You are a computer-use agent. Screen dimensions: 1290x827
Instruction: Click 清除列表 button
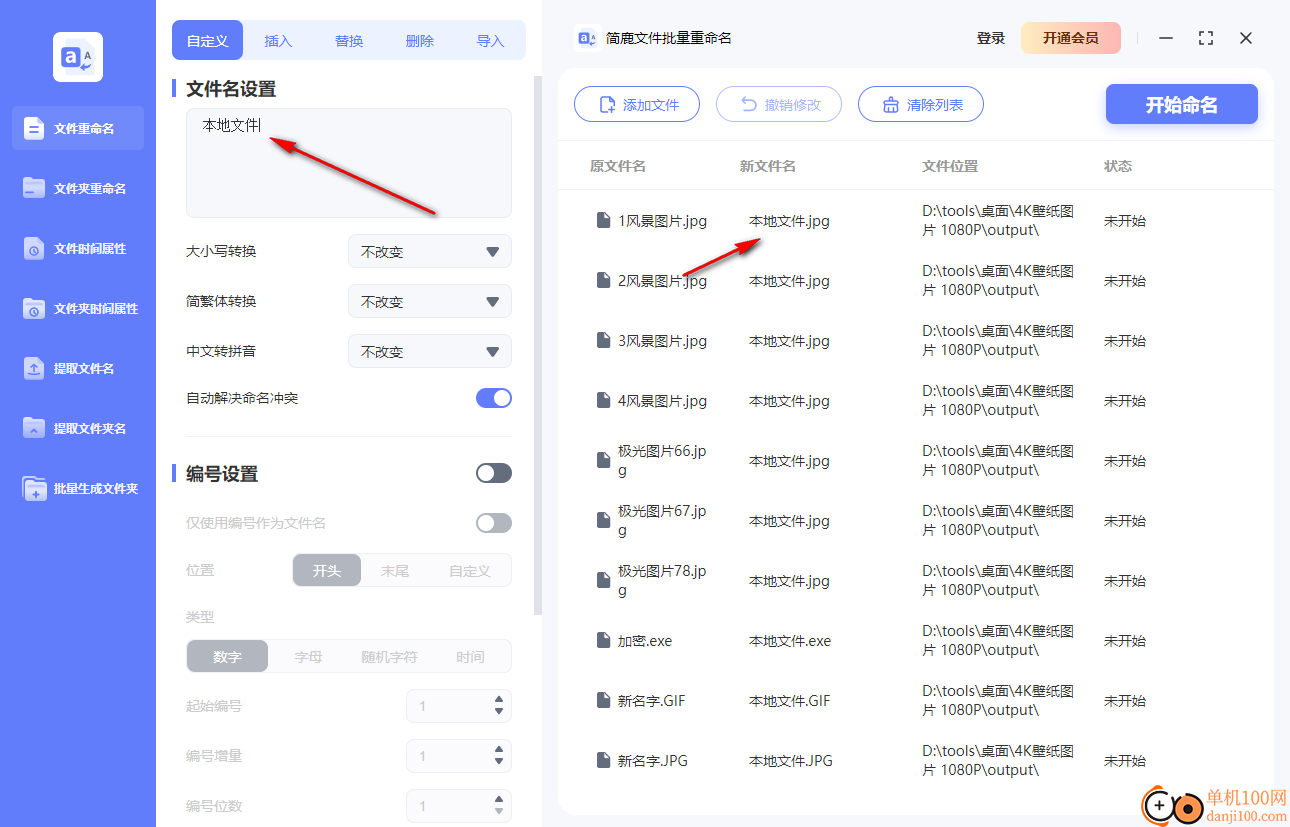click(921, 104)
